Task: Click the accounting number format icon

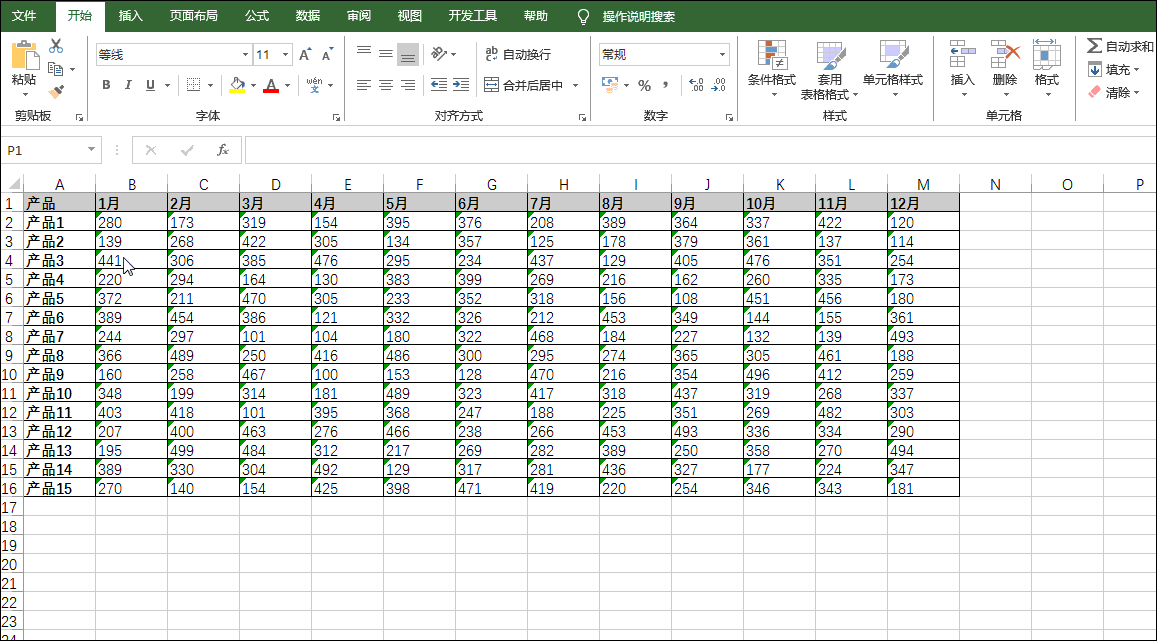Action: 610,85
